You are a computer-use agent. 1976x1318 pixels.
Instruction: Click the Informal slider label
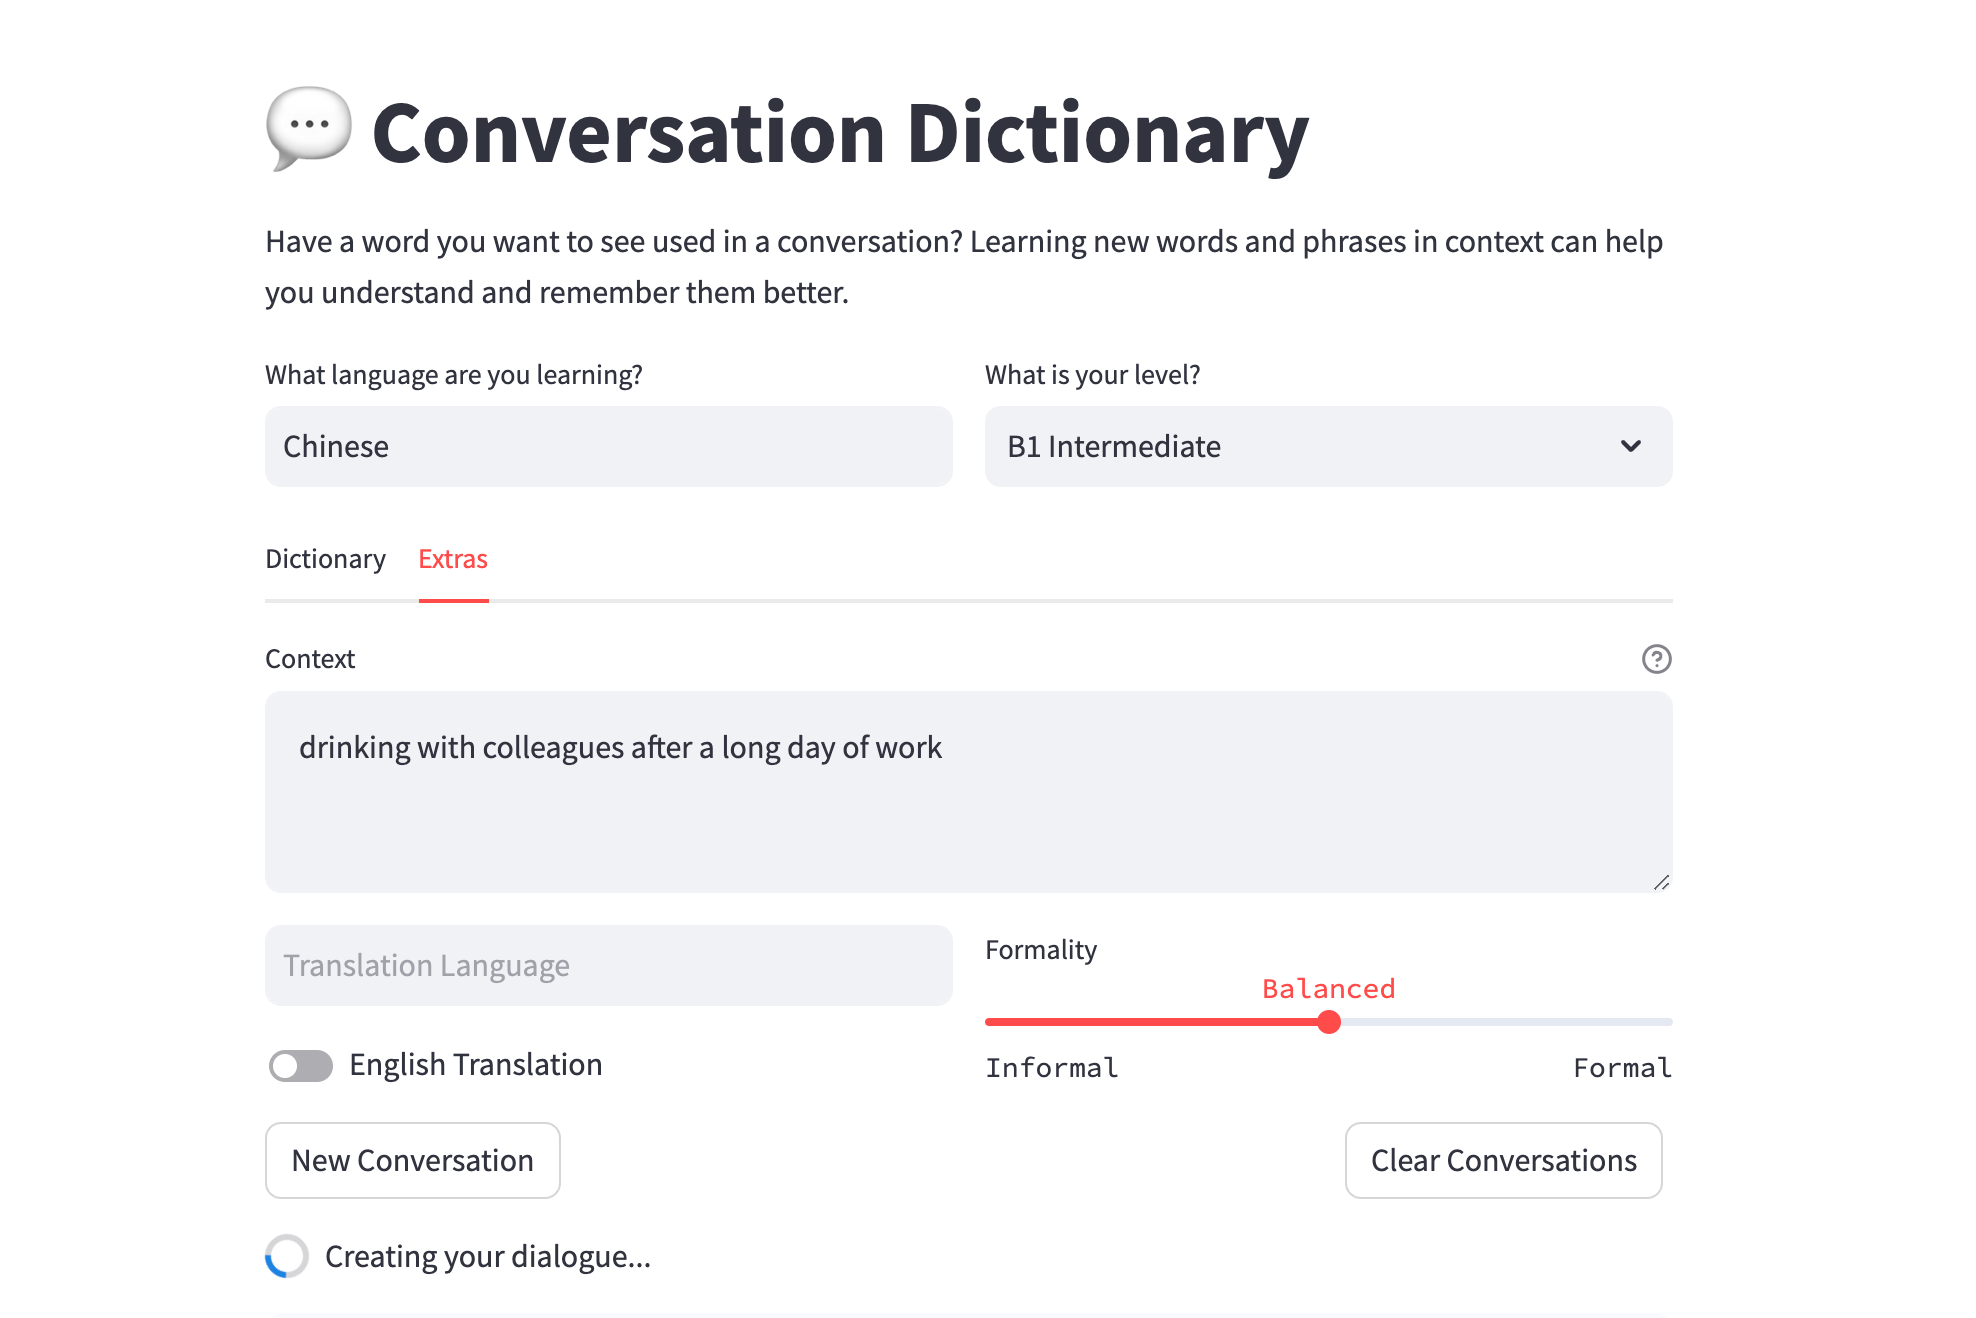1051,1068
